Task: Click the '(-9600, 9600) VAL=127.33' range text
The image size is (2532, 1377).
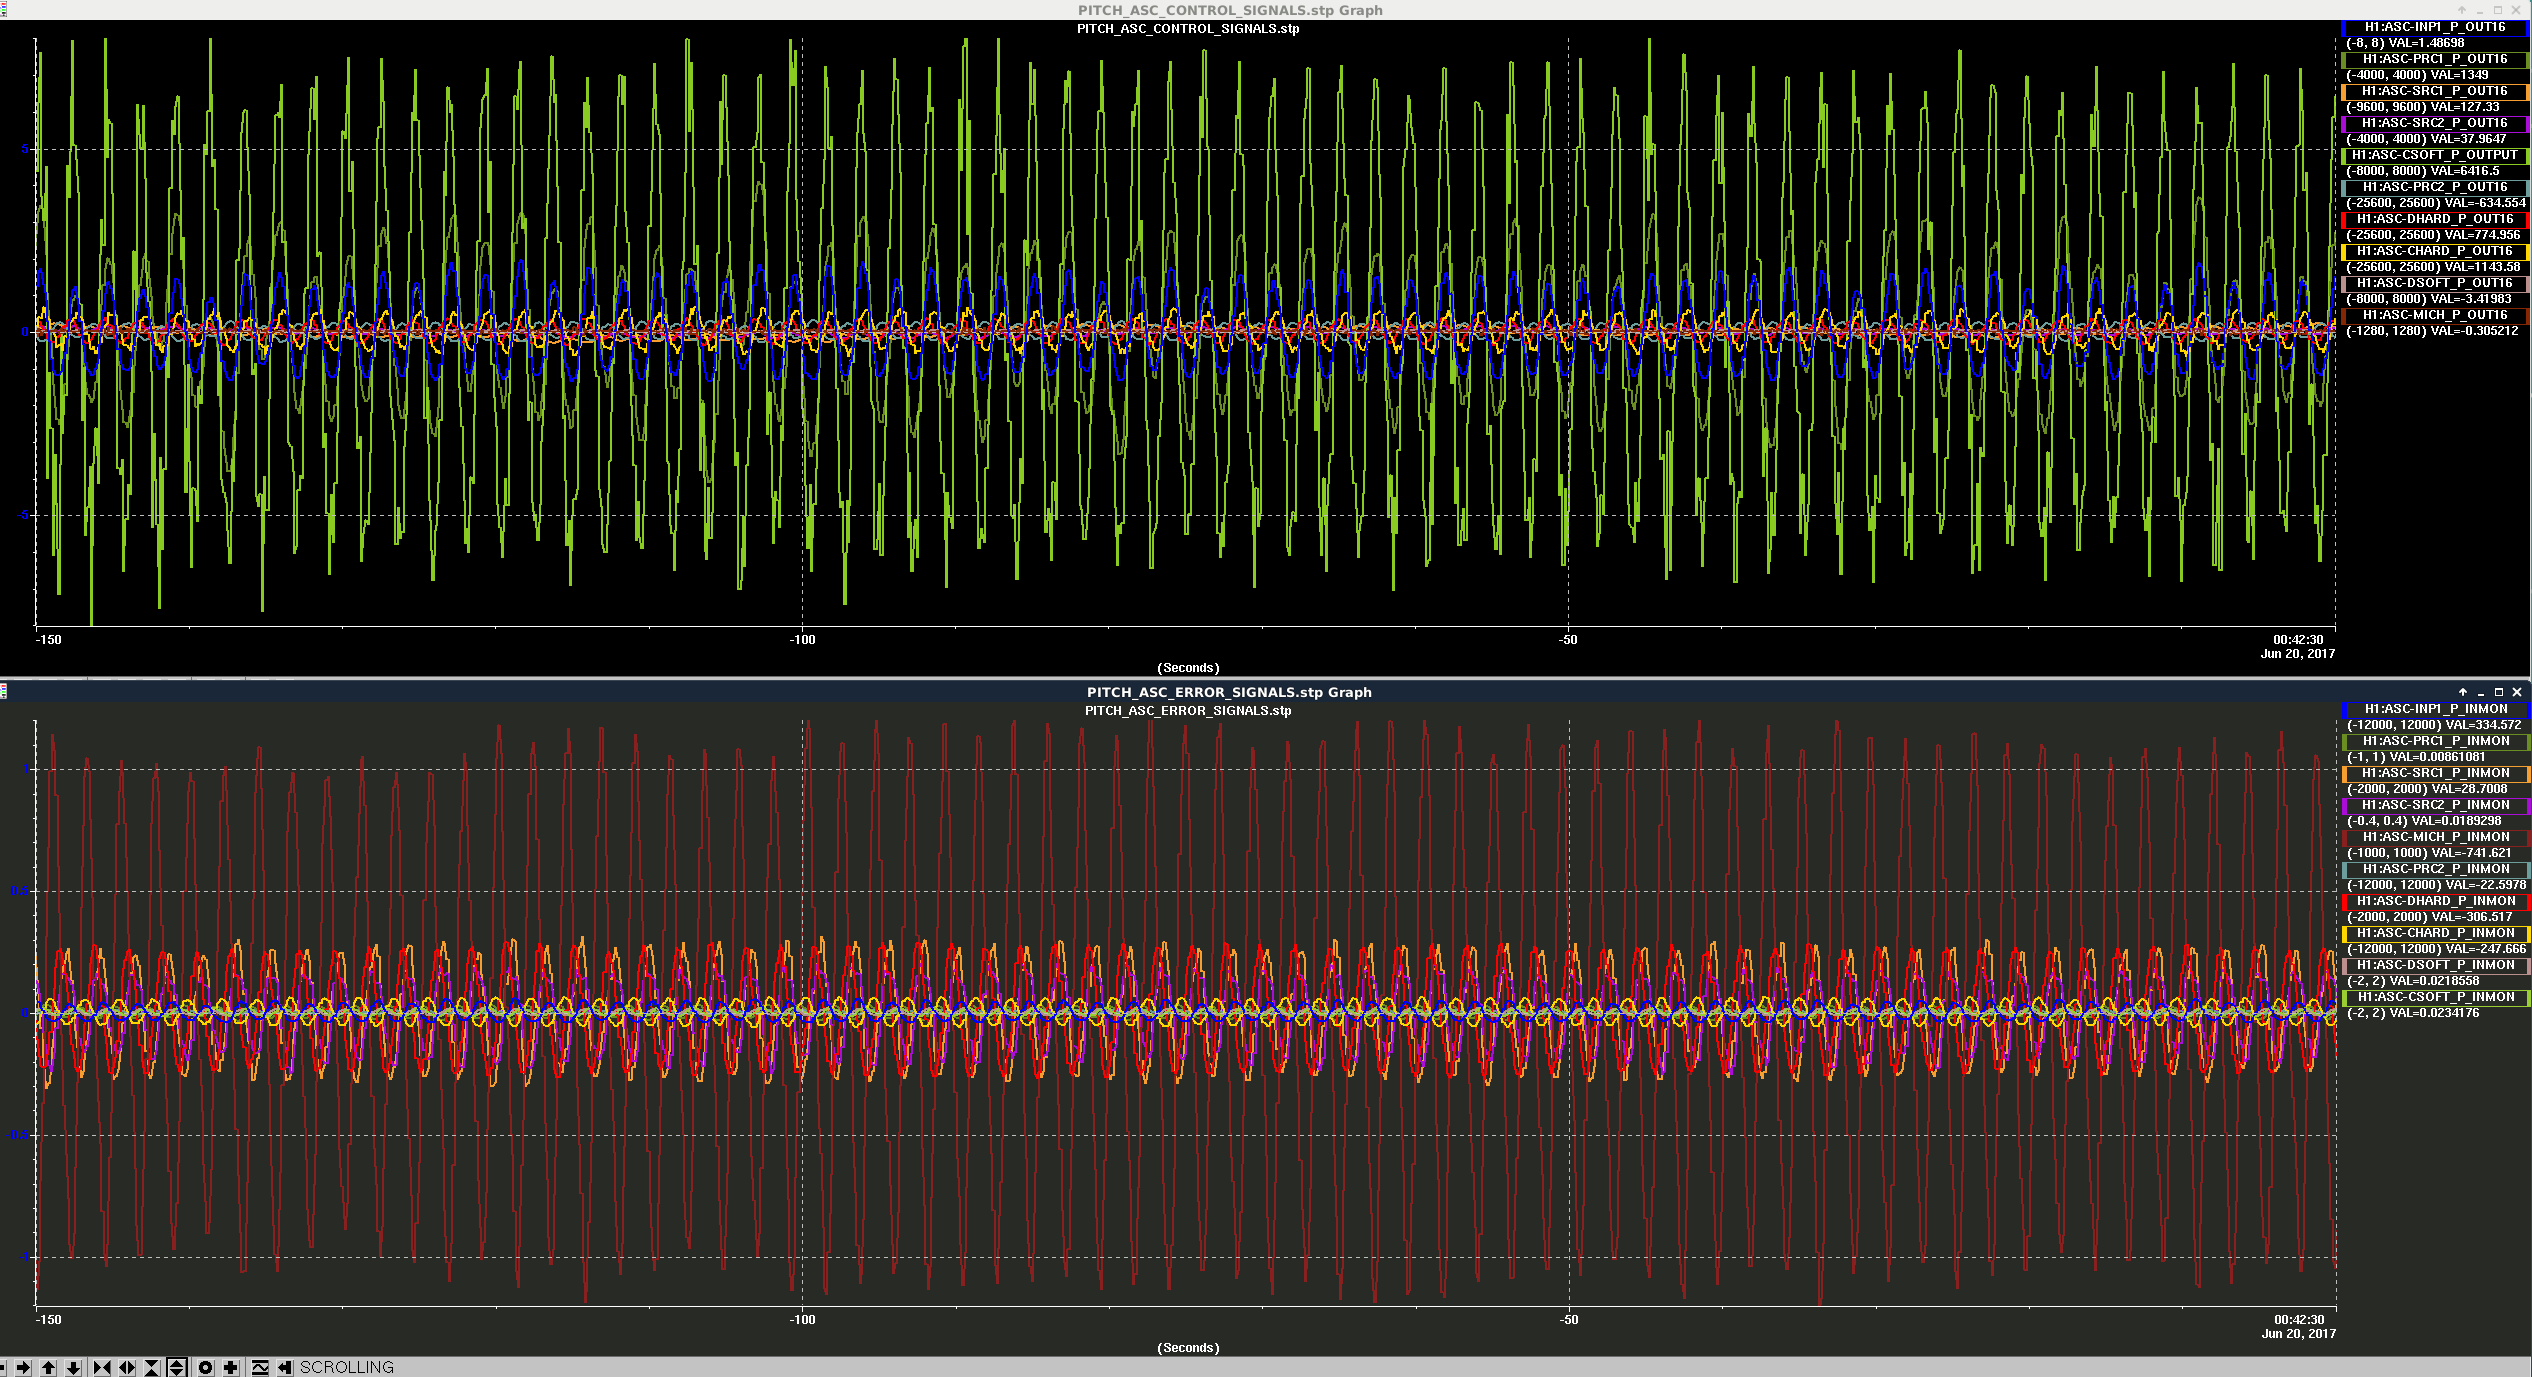Action: point(2422,107)
